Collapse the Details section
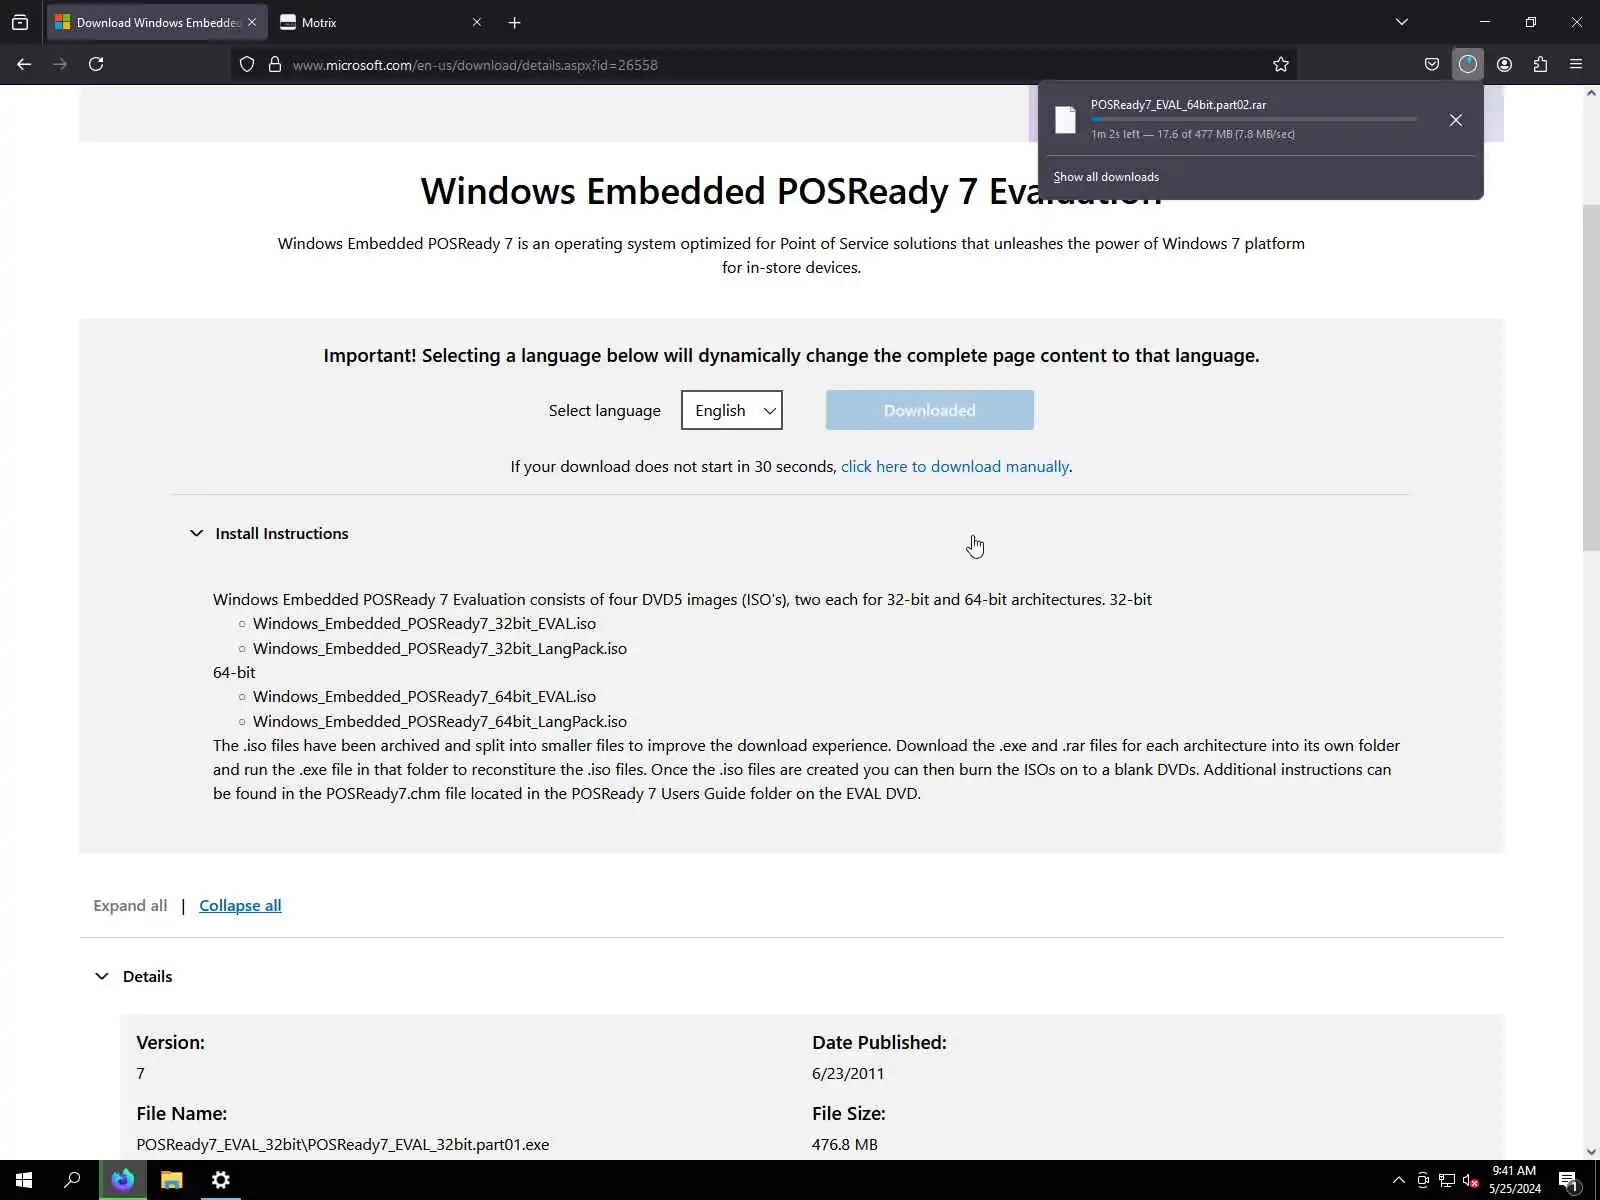The width and height of the screenshot is (1600, 1200). tap(133, 976)
